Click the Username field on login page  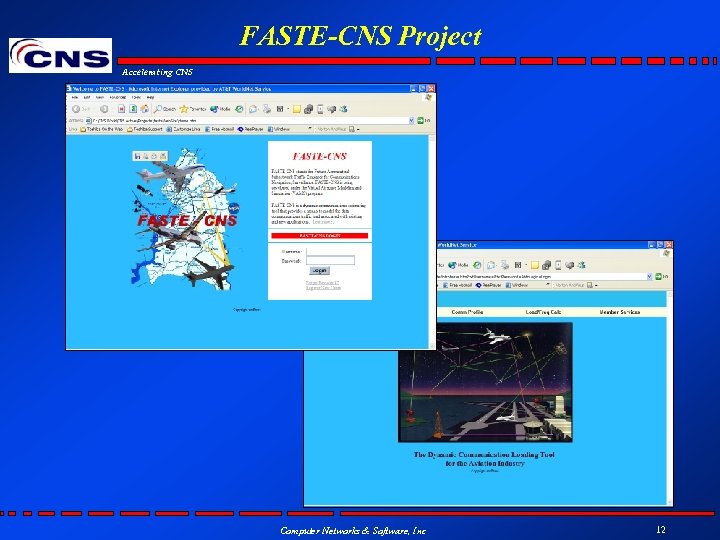[x=330, y=251]
